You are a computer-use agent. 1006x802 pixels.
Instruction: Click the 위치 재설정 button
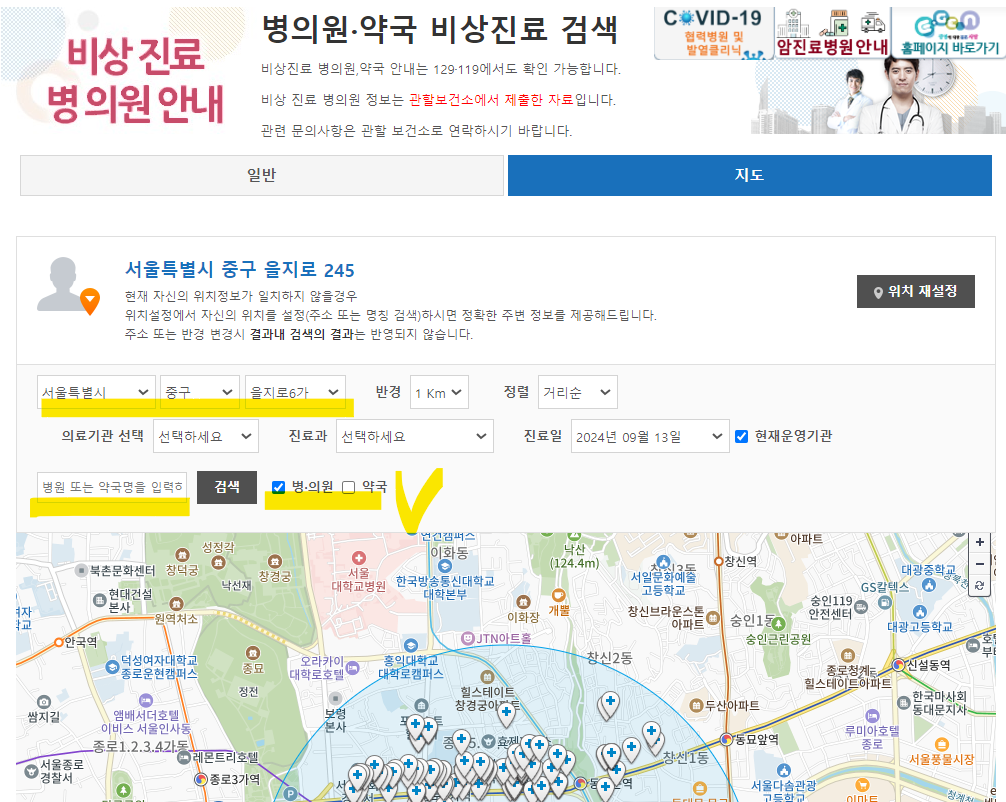pos(915,291)
